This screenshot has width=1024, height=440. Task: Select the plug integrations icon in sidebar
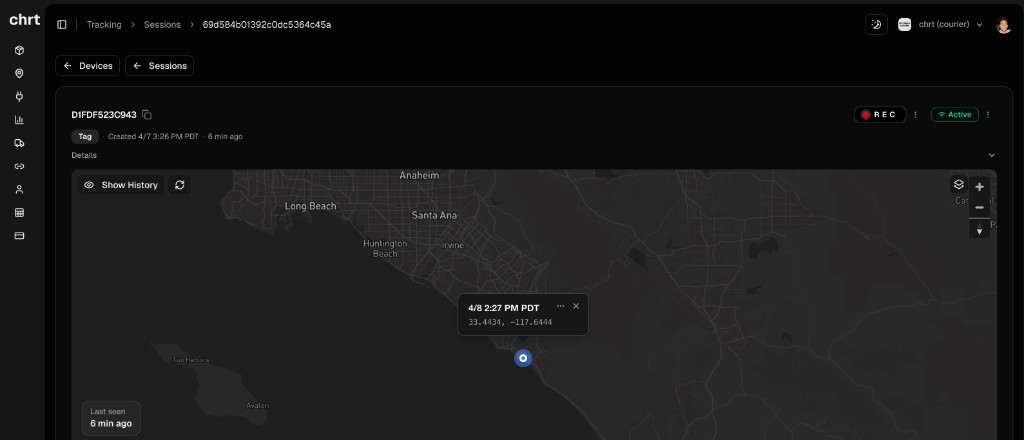20,97
